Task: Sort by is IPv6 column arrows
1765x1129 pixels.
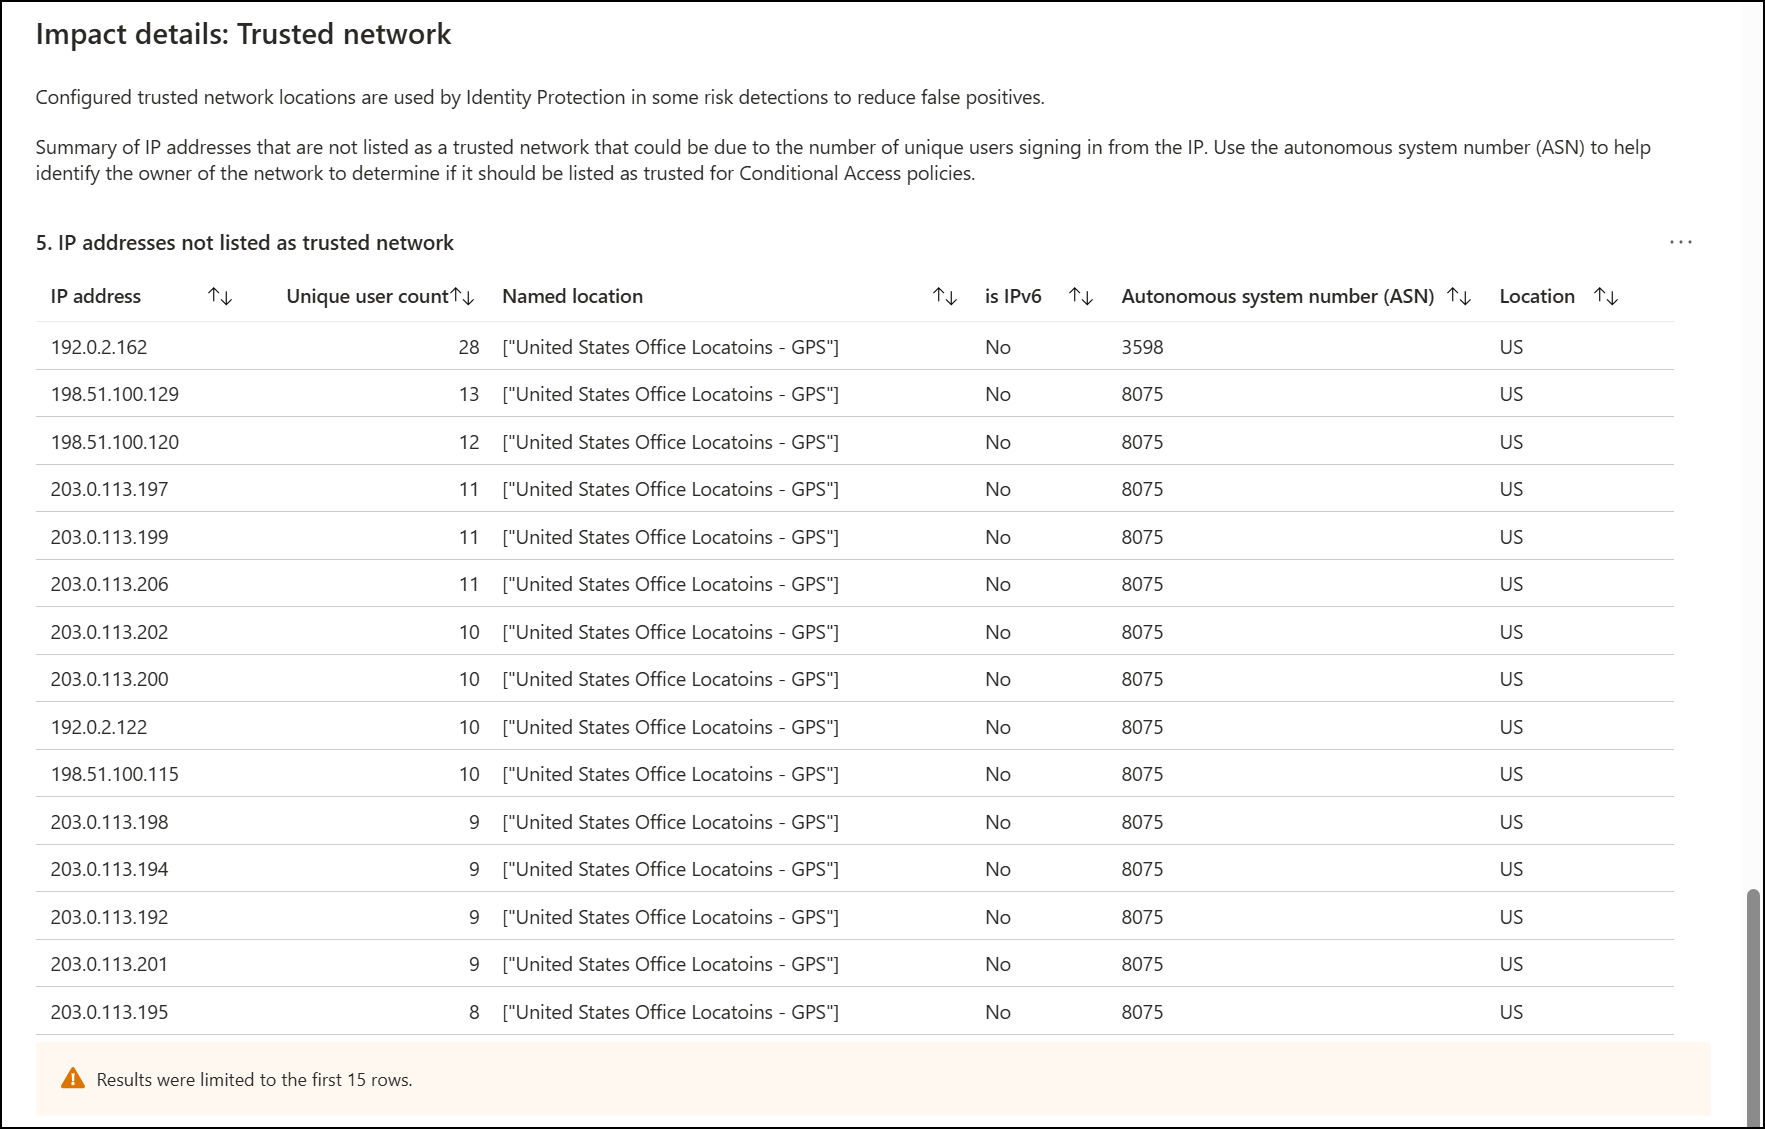Action: click(x=1081, y=296)
